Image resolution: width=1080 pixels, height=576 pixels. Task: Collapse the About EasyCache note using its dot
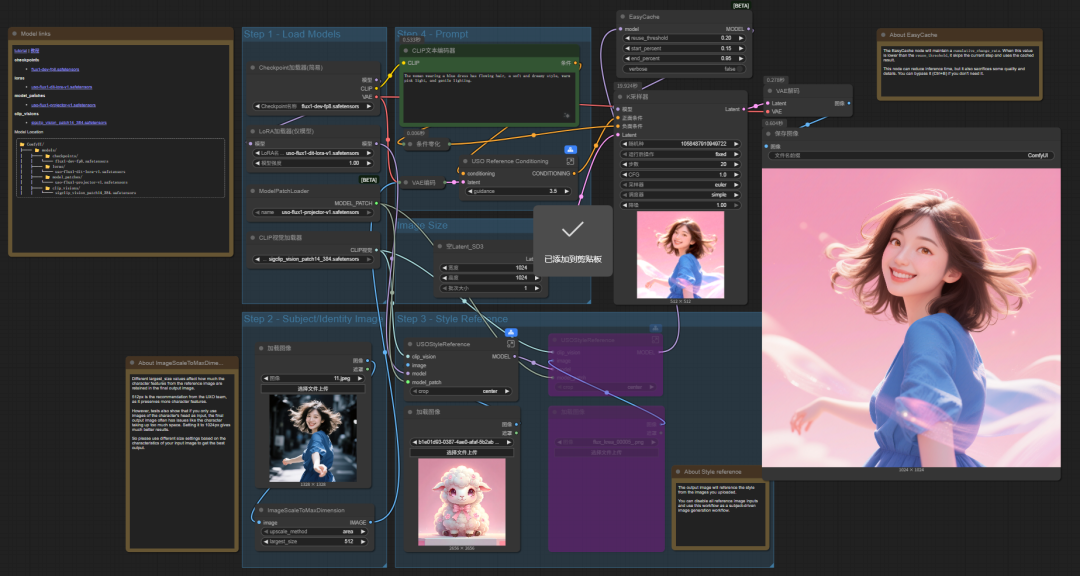click(x=884, y=34)
